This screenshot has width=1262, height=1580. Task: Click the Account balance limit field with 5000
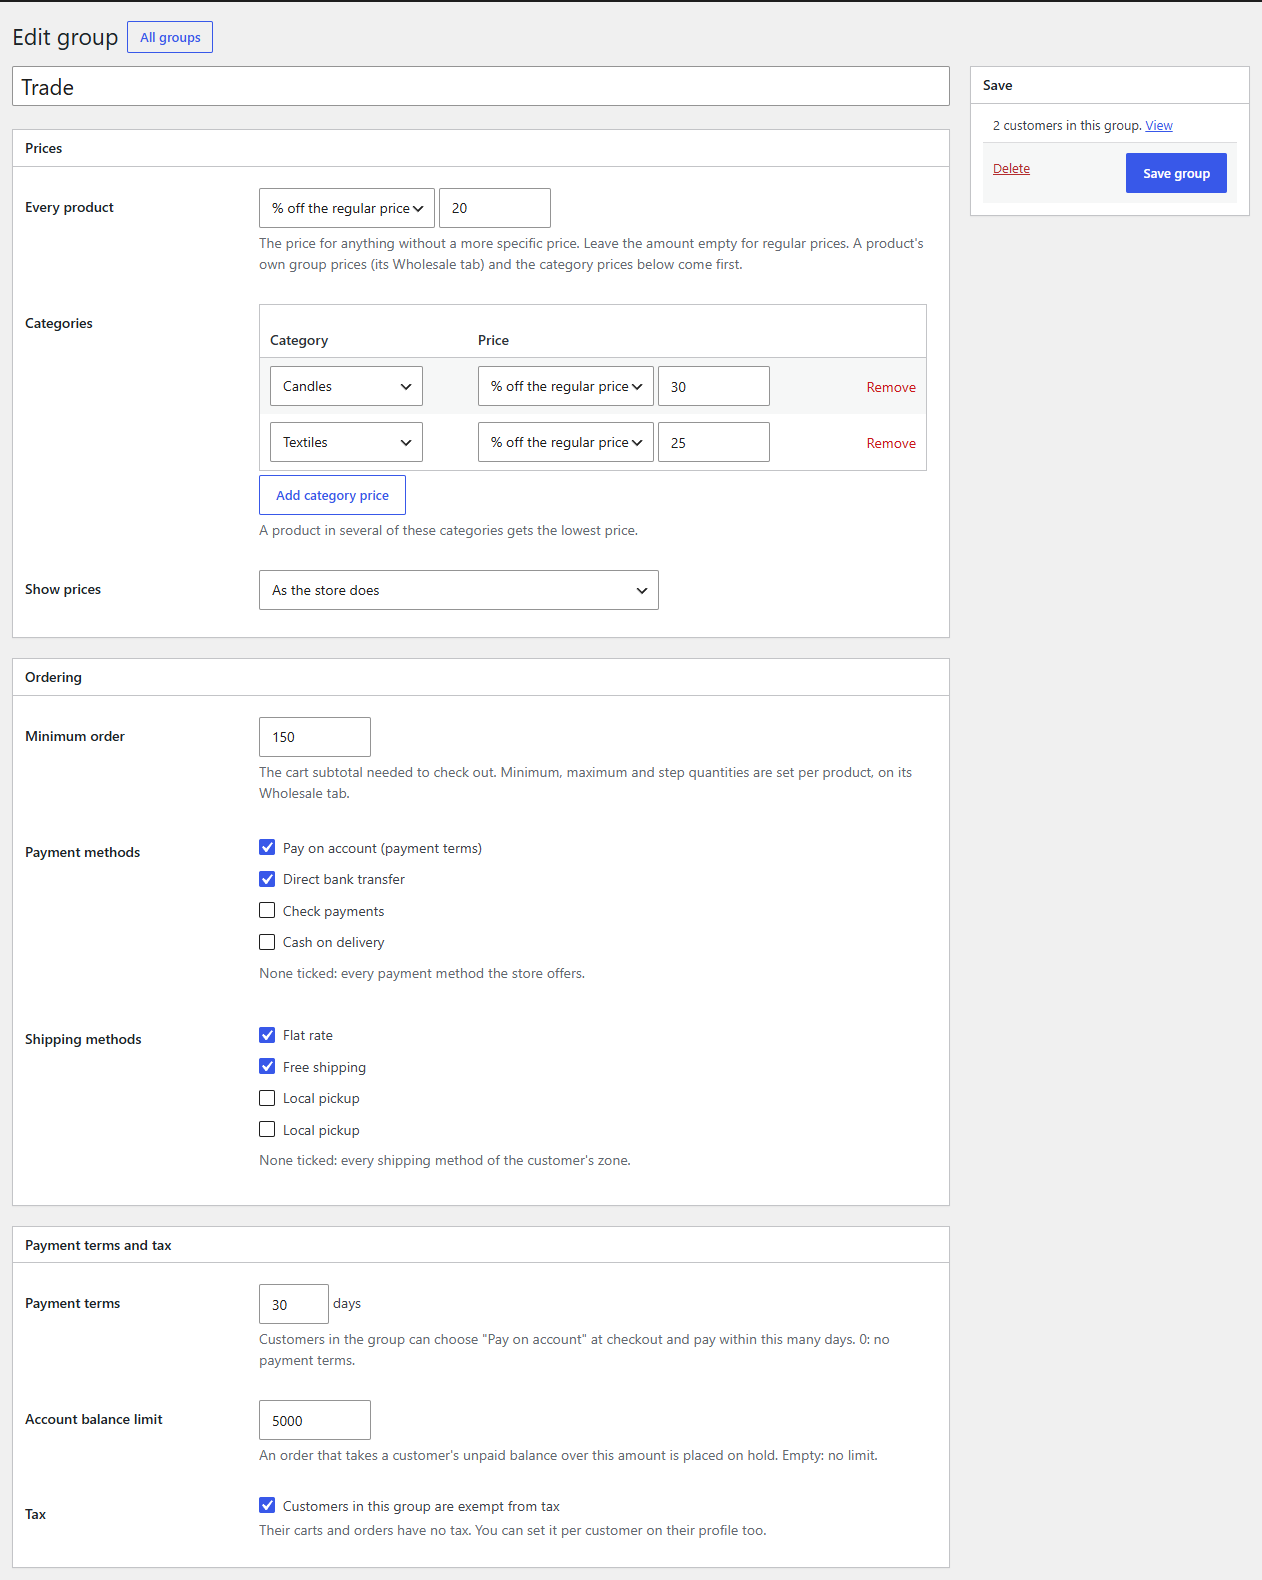click(x=315, y=1420)
